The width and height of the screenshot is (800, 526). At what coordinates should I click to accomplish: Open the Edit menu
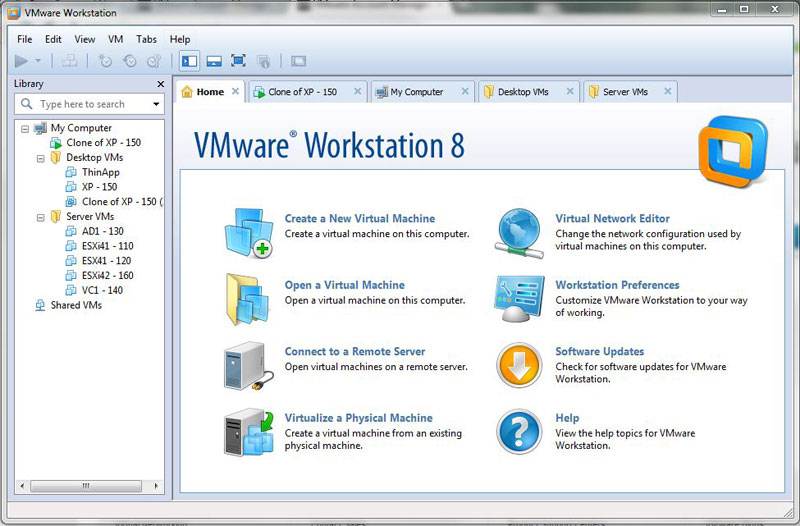(53, 39)
